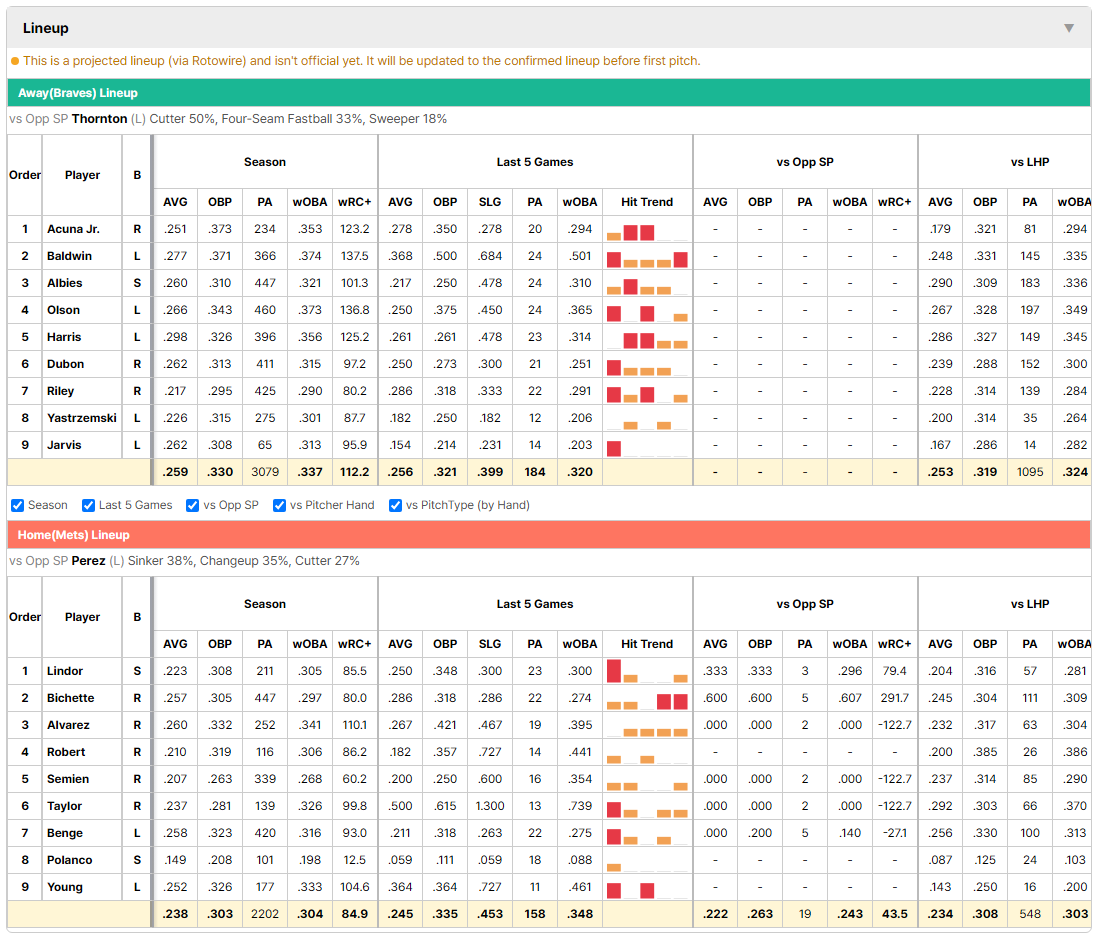
Task: Select the Away(Braves) Lineup header
Action: (549, 93)
